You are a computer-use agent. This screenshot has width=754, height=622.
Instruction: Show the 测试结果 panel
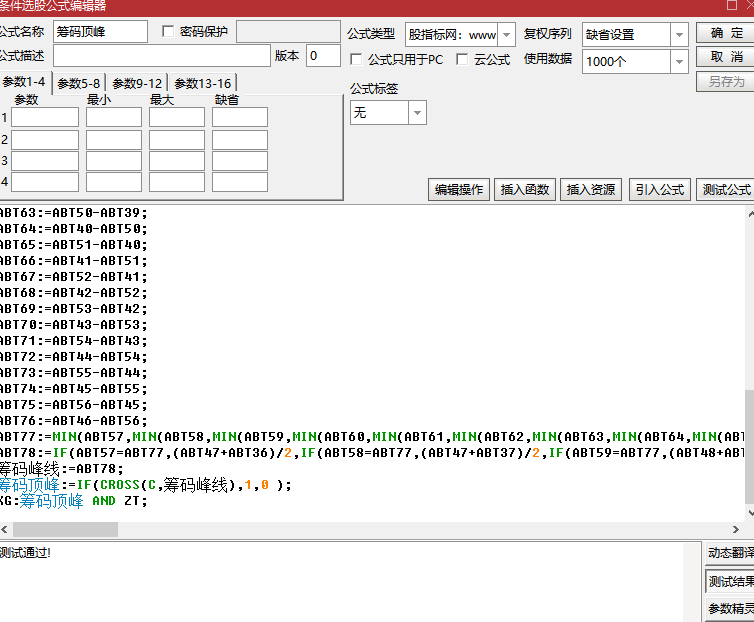click(x=730, y=582)
